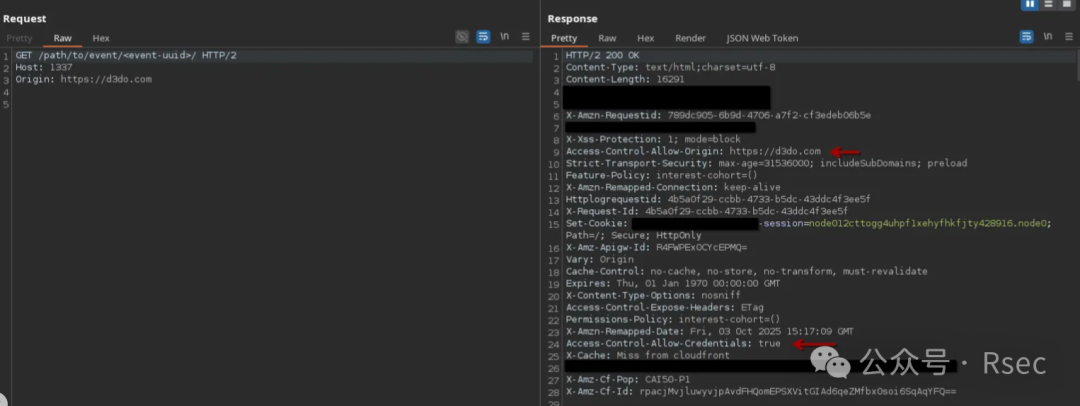Click Access-Control-Allow-Origin response header
Screen dimensions: 1080x406
click(x=693, y=151)
